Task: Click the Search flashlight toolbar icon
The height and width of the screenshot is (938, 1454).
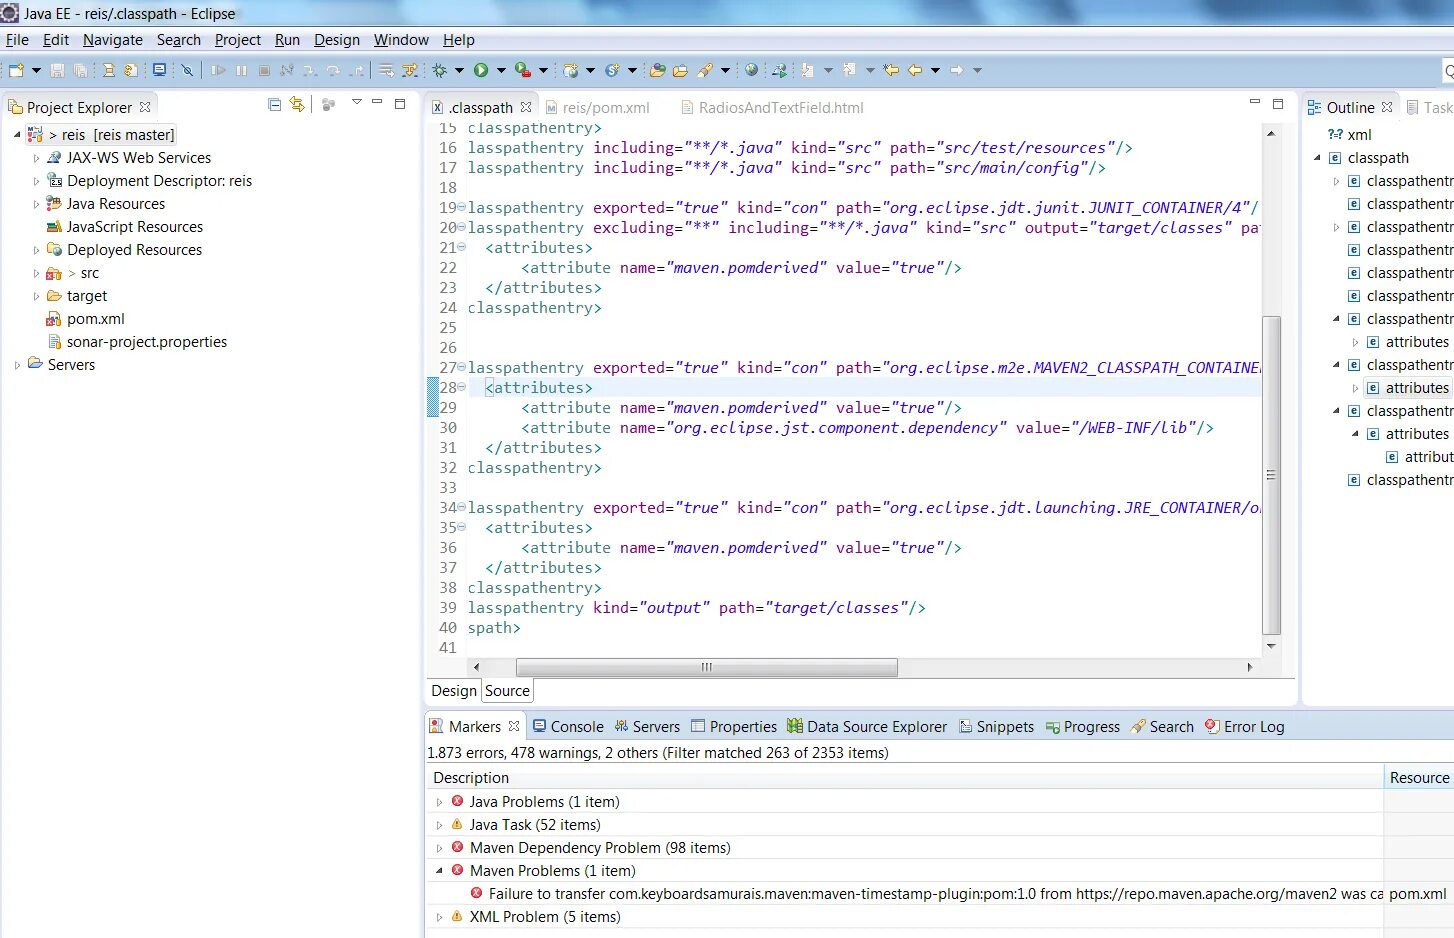Action: pos(705,70)
